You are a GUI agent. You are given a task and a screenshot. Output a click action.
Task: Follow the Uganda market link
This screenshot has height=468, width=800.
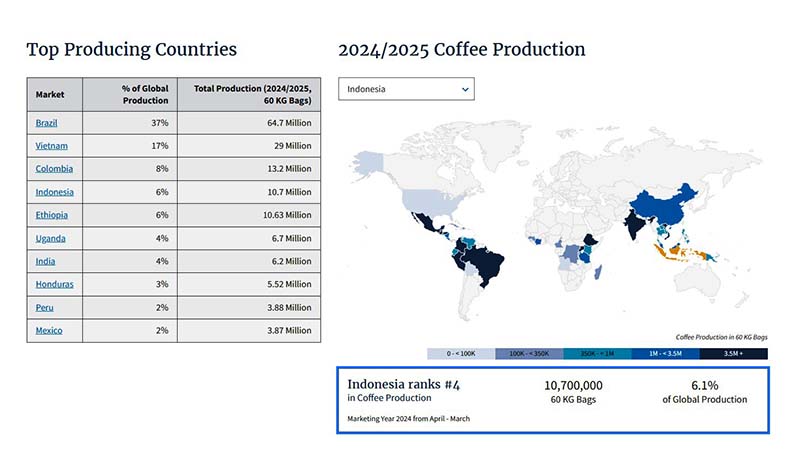(50, 238)
